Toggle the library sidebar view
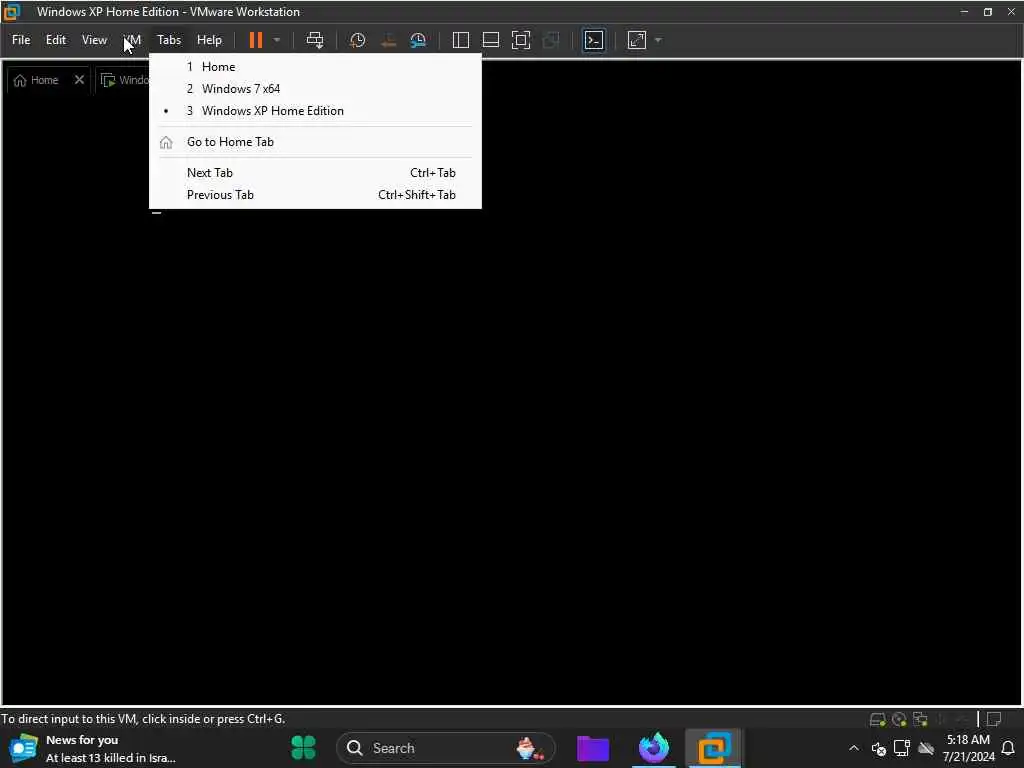Viewport: 1024px width, 768px height. pyautogui.click(x=460, y=40)
